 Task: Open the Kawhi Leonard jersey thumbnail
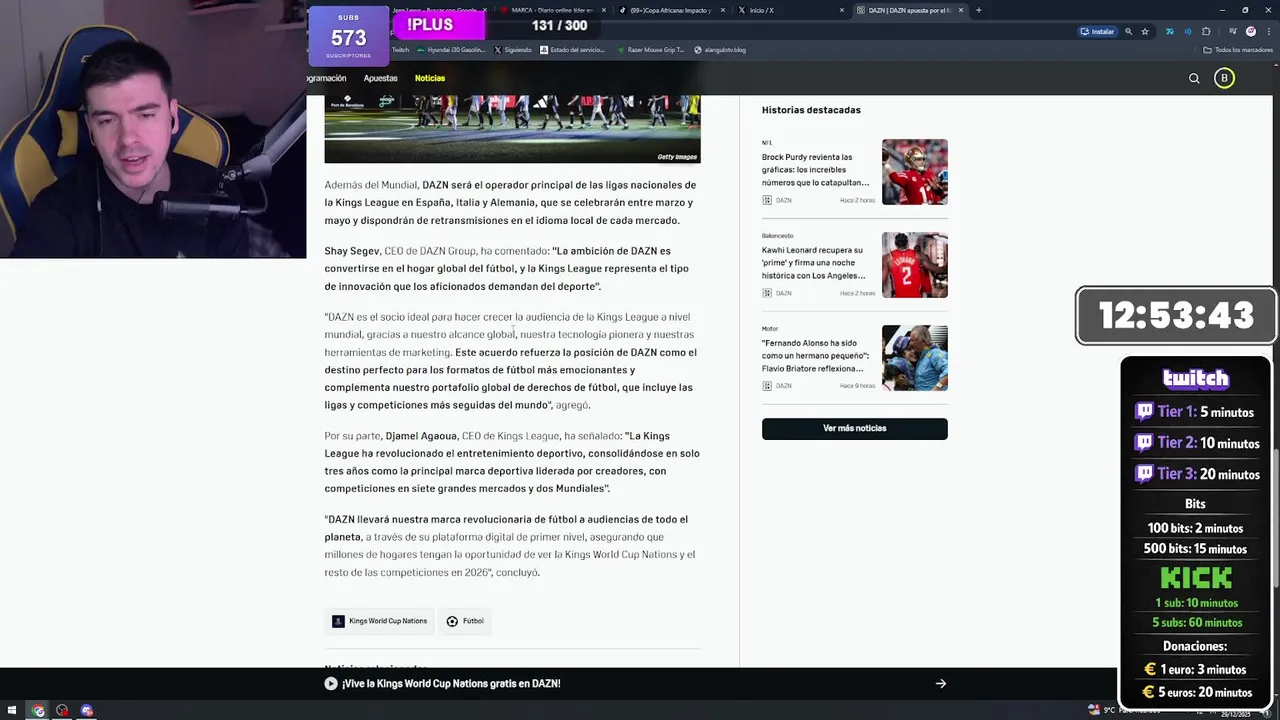(914, 265)
